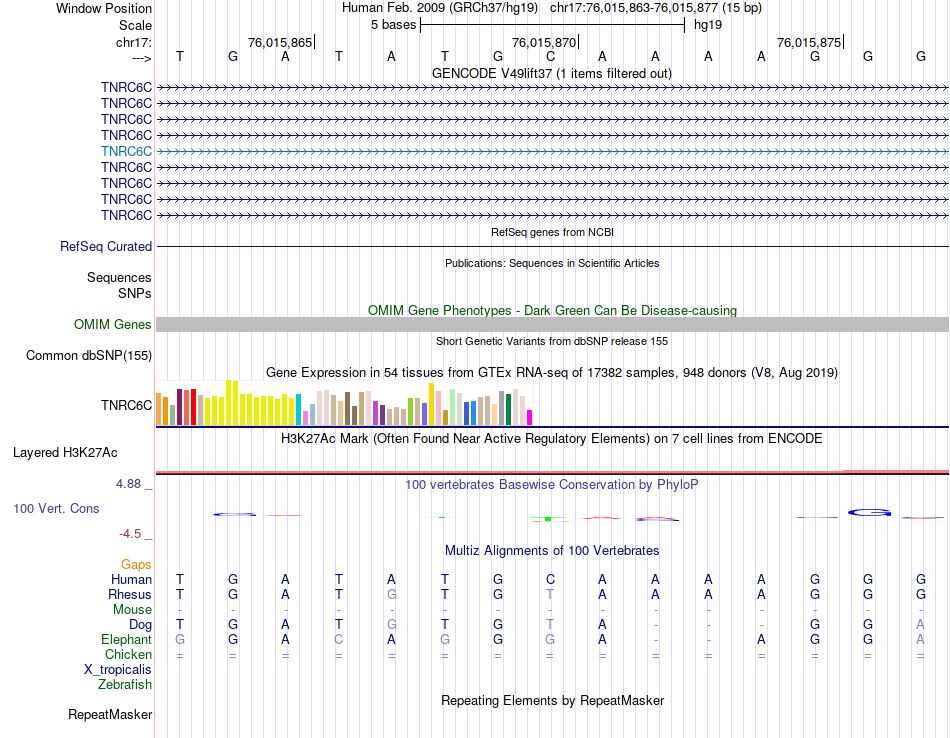Click position marker 76,015,870

coord(544,42)
